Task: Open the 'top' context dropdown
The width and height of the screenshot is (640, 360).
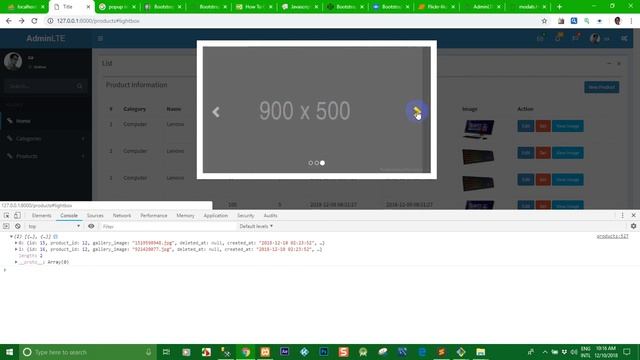Action: (53, 226)
